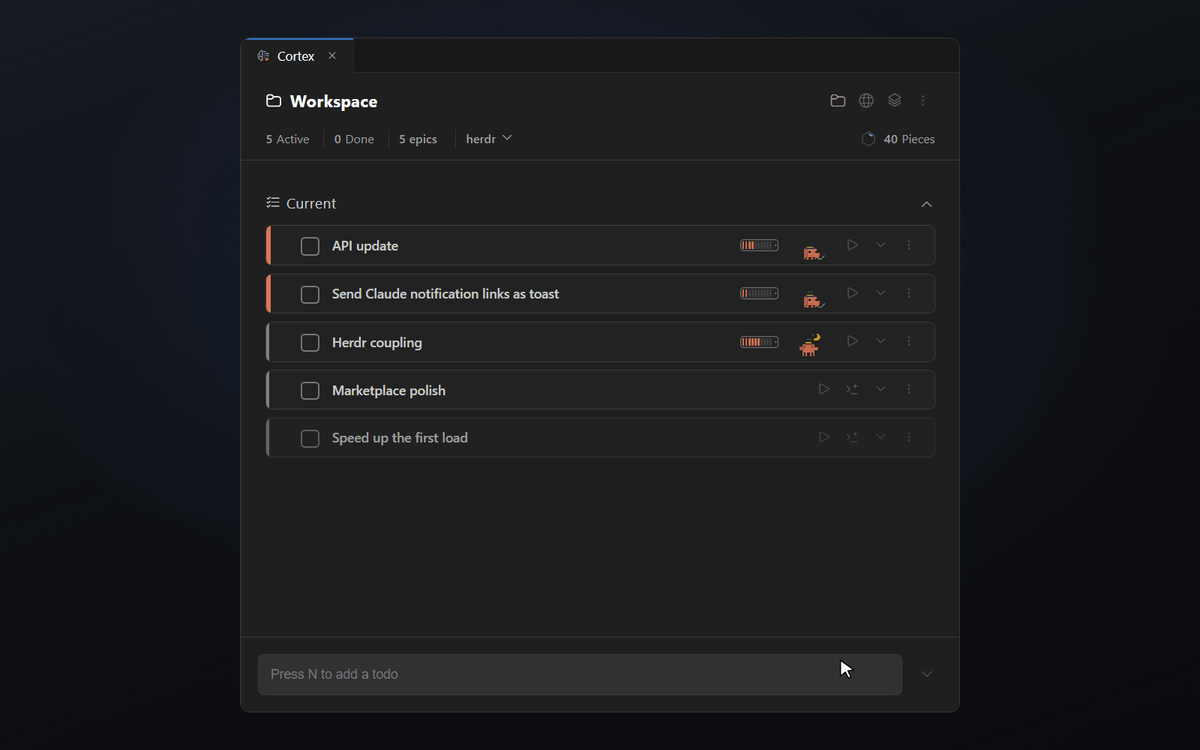The width and height of the screenshot is (1200, 750).
Task: Click the Workspace folder icon beside title
Action: click(273, 101)
